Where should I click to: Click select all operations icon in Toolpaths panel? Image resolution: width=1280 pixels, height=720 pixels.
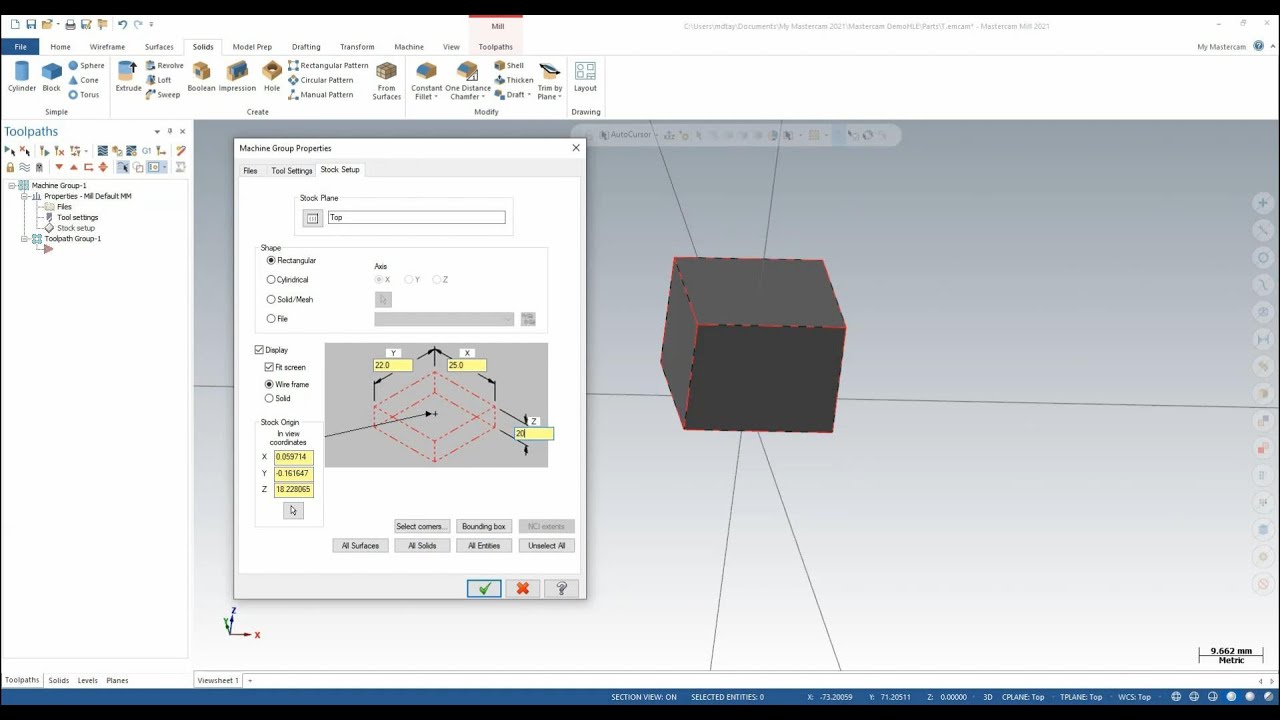coord(10,151)
